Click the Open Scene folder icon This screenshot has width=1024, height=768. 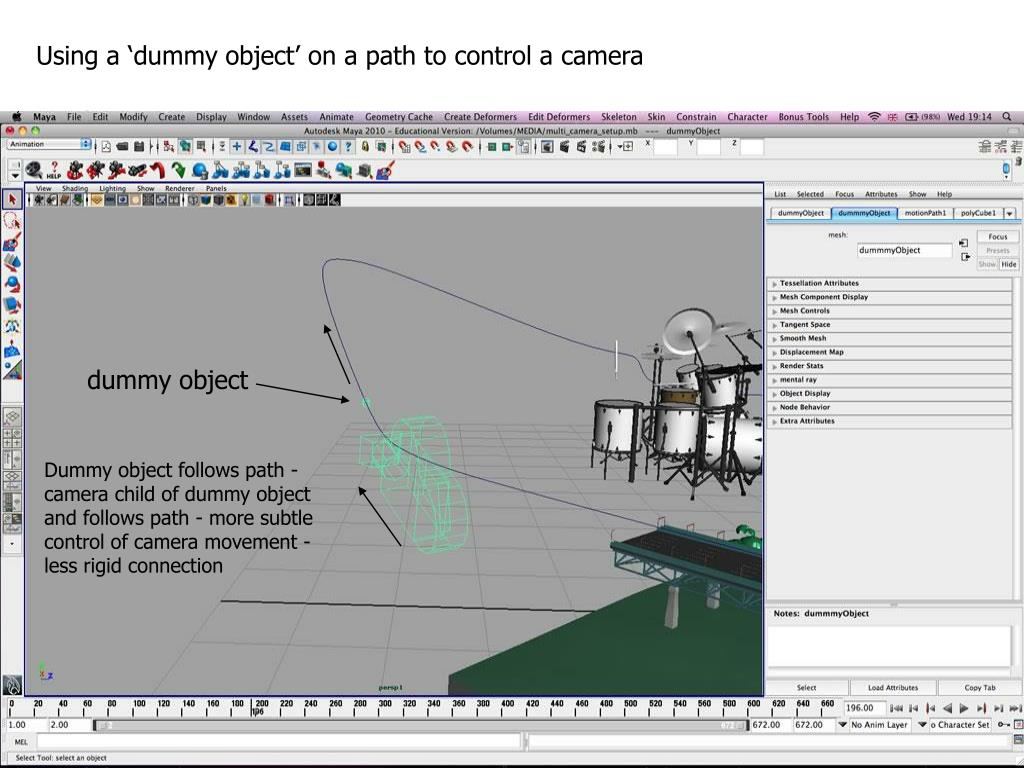[122, 147]
